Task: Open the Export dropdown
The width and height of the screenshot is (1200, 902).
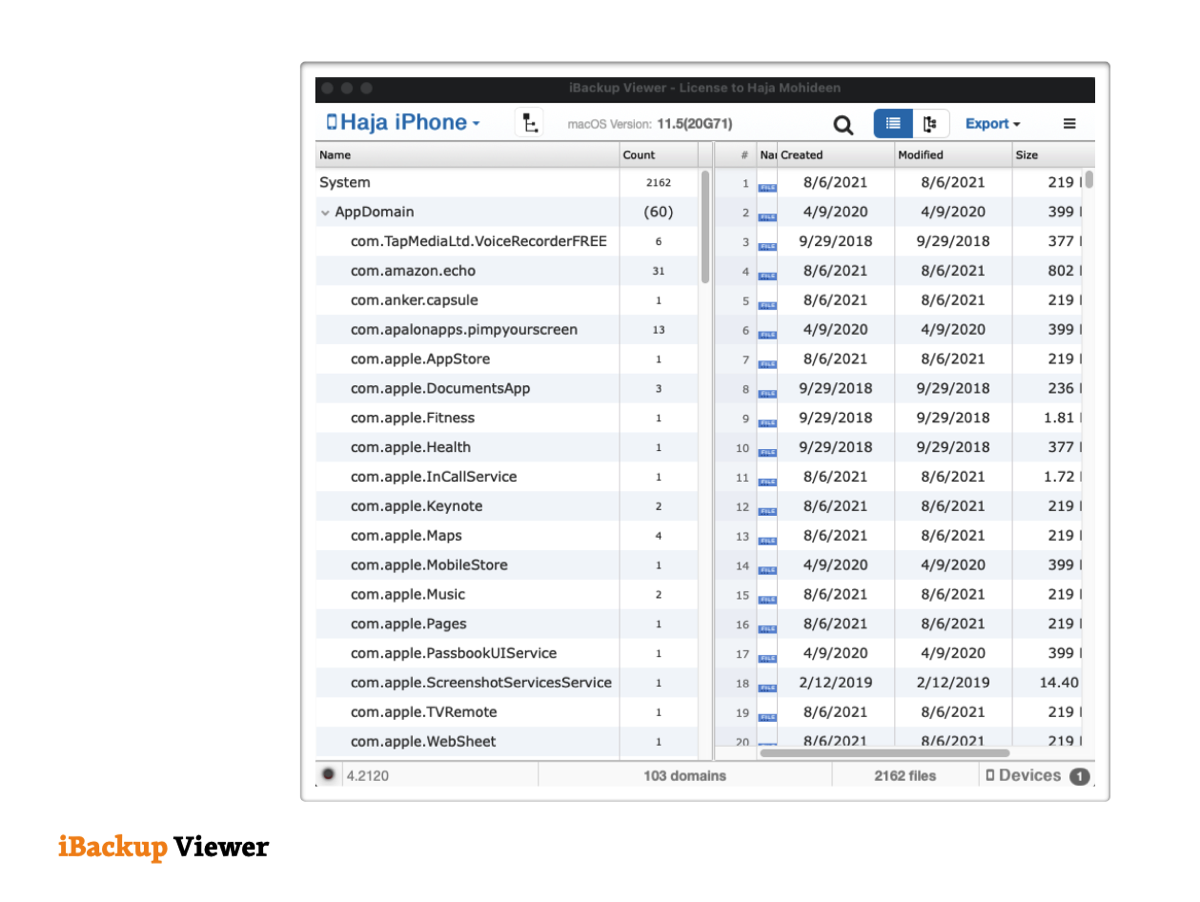Action: point(992,124)
